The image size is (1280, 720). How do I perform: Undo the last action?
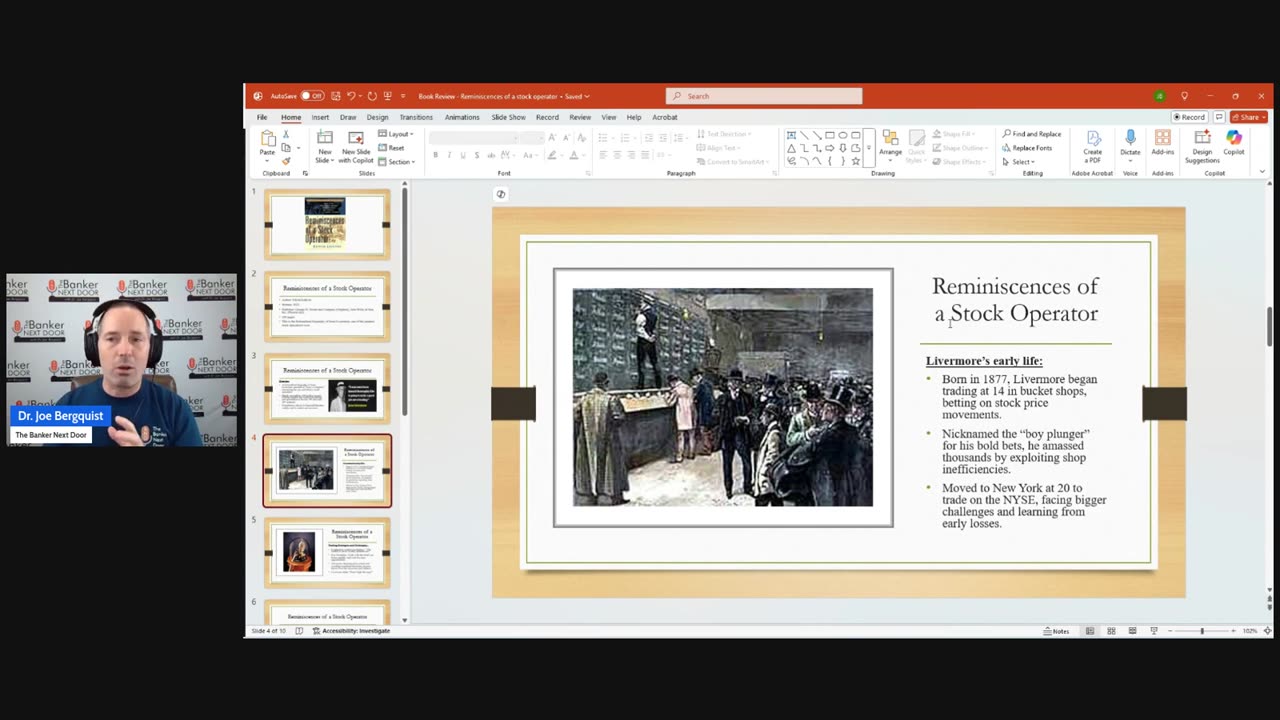[351, 96]
